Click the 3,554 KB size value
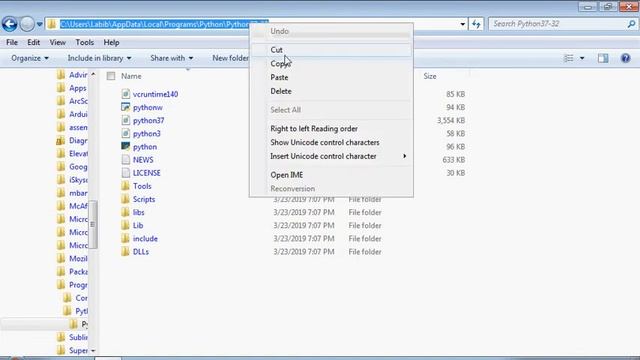 (451, 120)
